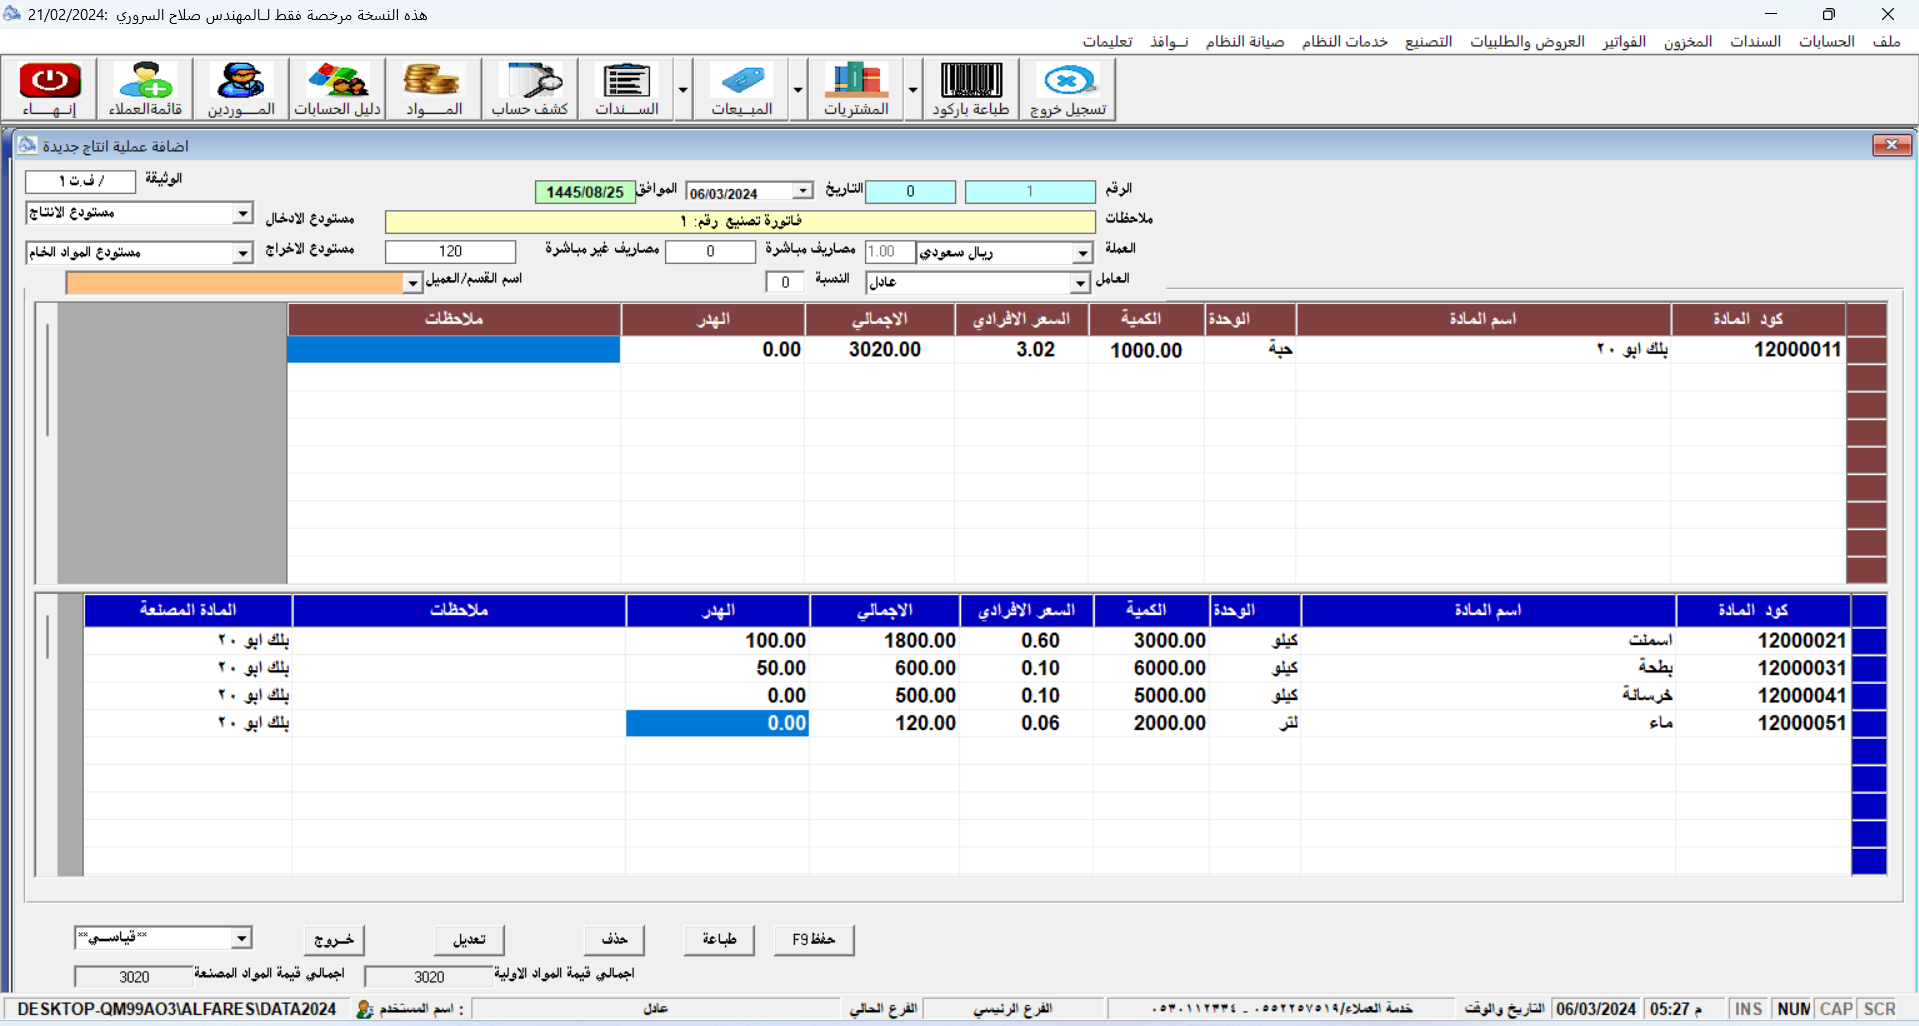Open the قياسي print template dropdown
Viewport: 1919px width, 1026px height.
tap(242, 938)
